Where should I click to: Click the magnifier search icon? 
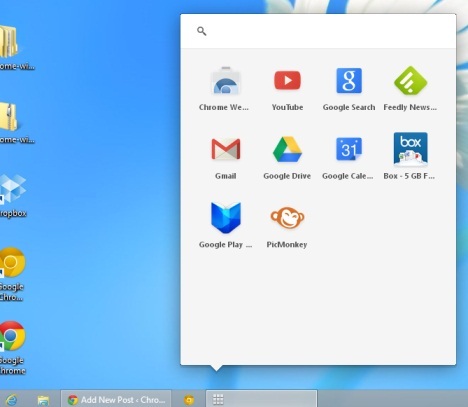coord(201,31)
